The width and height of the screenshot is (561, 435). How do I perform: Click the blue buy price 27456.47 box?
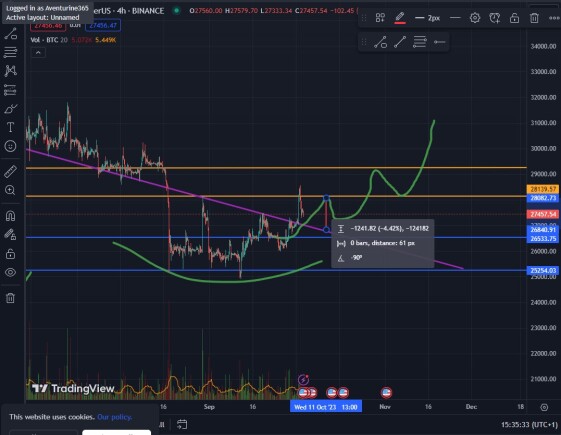click(x=103, y=26)
